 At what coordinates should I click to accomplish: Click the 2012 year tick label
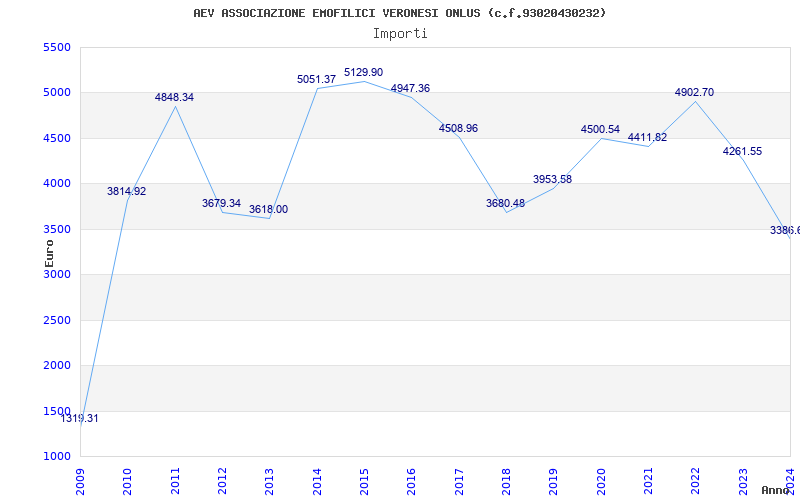[222, 481]
